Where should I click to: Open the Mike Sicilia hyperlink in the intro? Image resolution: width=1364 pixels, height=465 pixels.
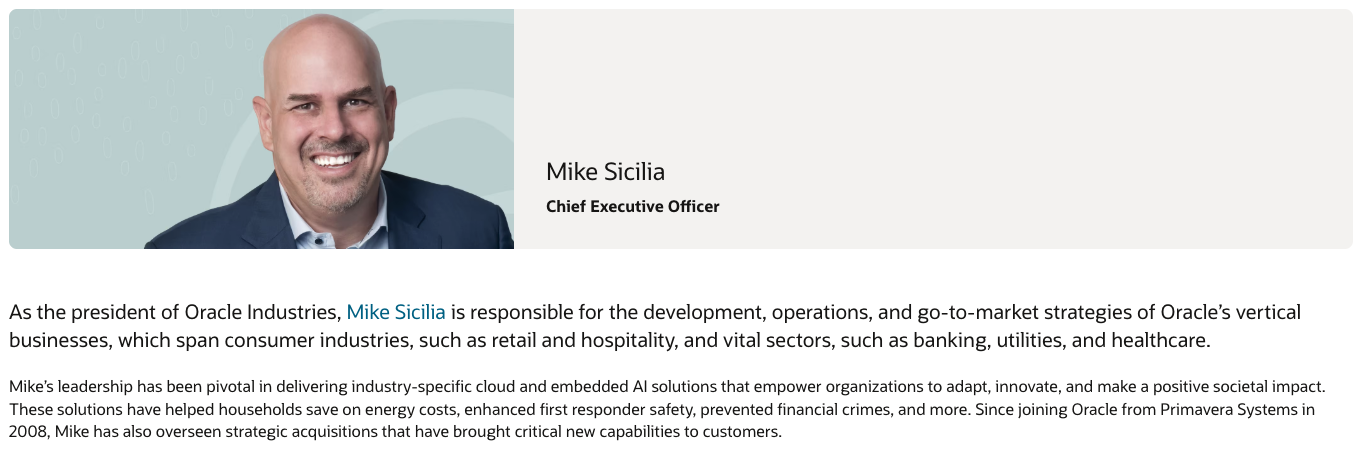tap(396, 312)
